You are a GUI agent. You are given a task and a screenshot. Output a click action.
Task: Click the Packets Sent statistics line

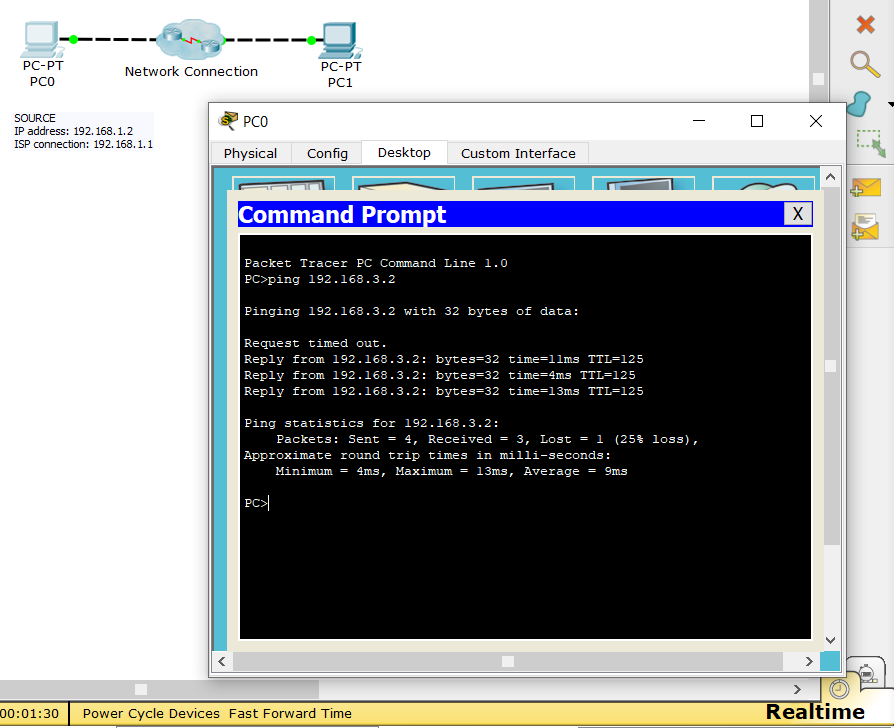(487, 439)
